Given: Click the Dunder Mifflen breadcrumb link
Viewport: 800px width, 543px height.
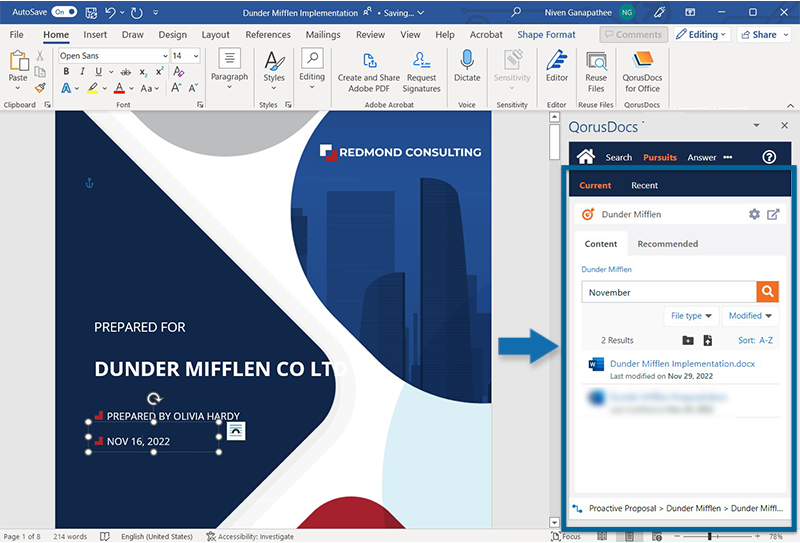Looking at the screenshot, I should 606,269.
